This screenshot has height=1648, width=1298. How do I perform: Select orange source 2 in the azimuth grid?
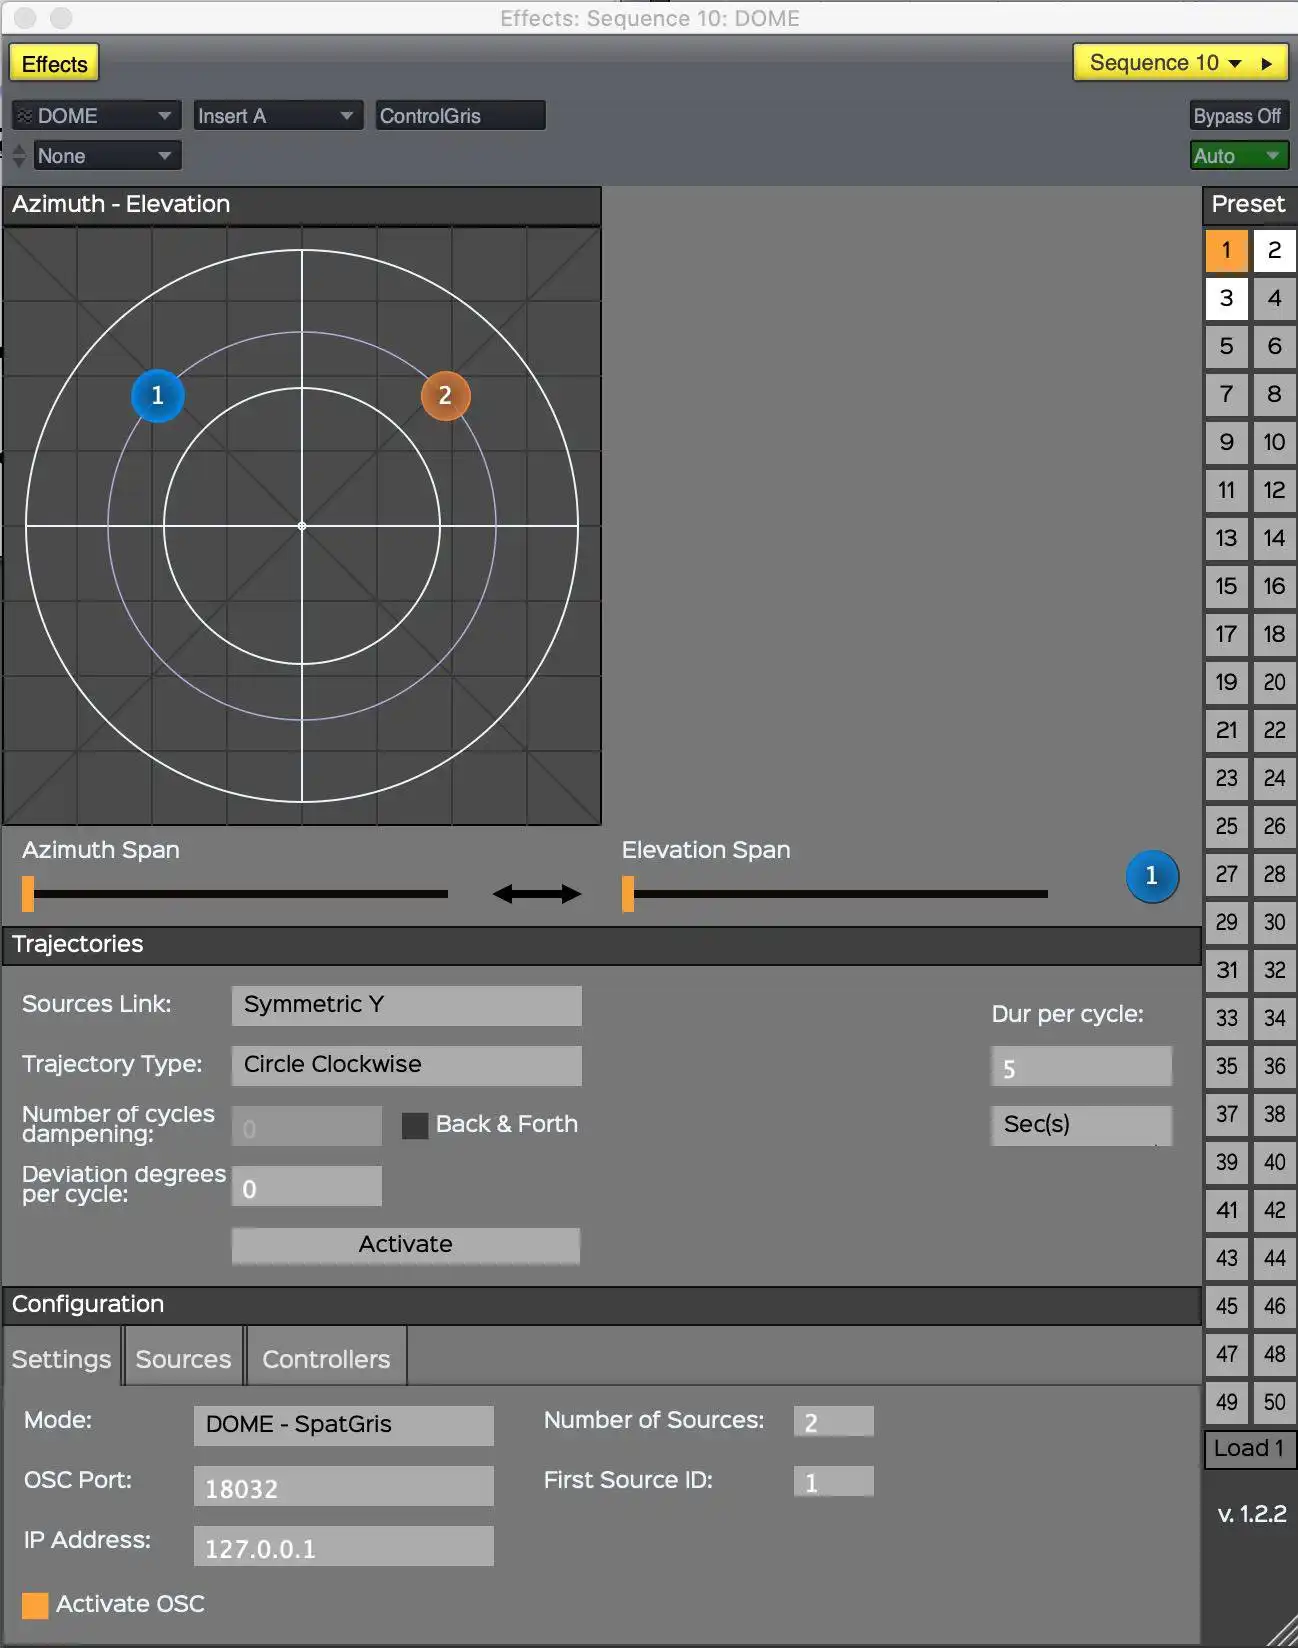(445, 396)
